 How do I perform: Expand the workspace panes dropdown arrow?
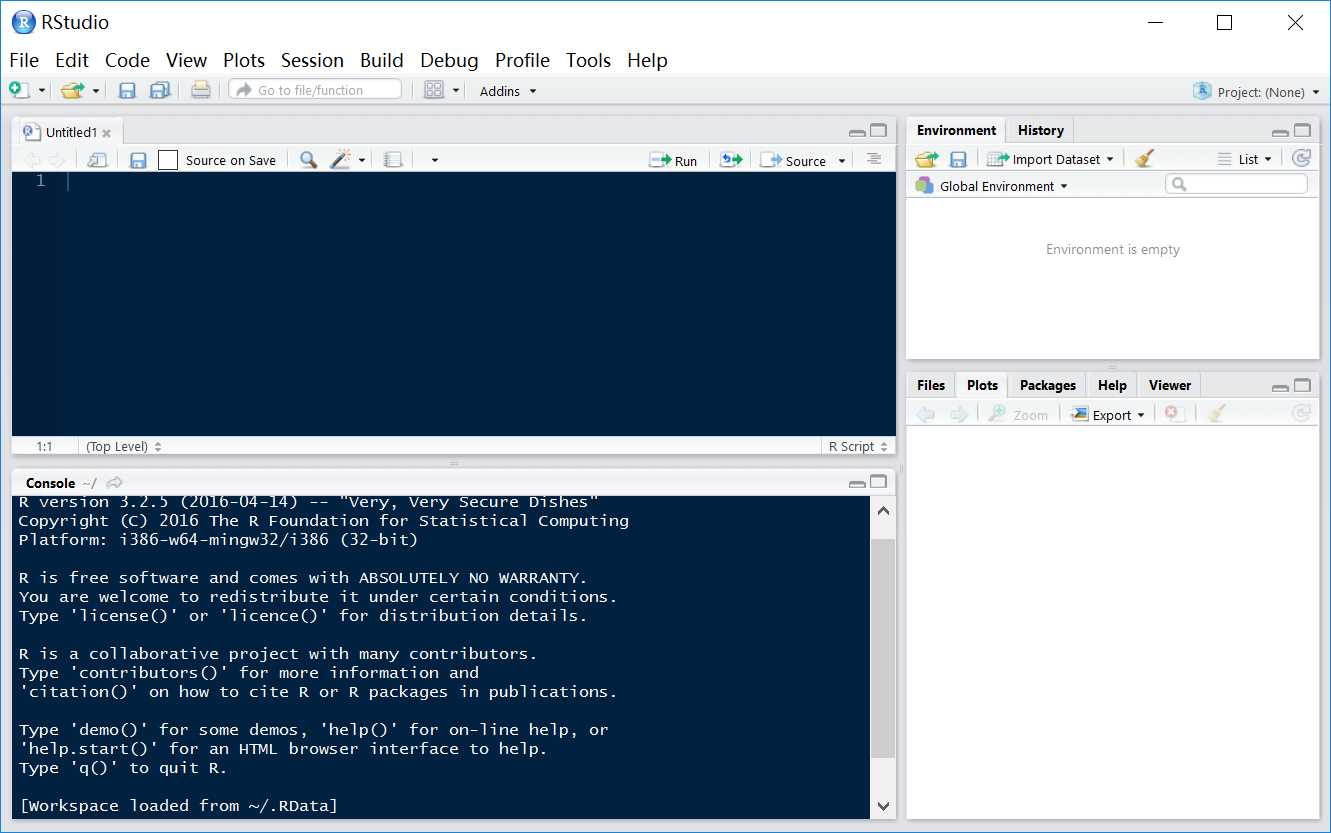[456, 91]
